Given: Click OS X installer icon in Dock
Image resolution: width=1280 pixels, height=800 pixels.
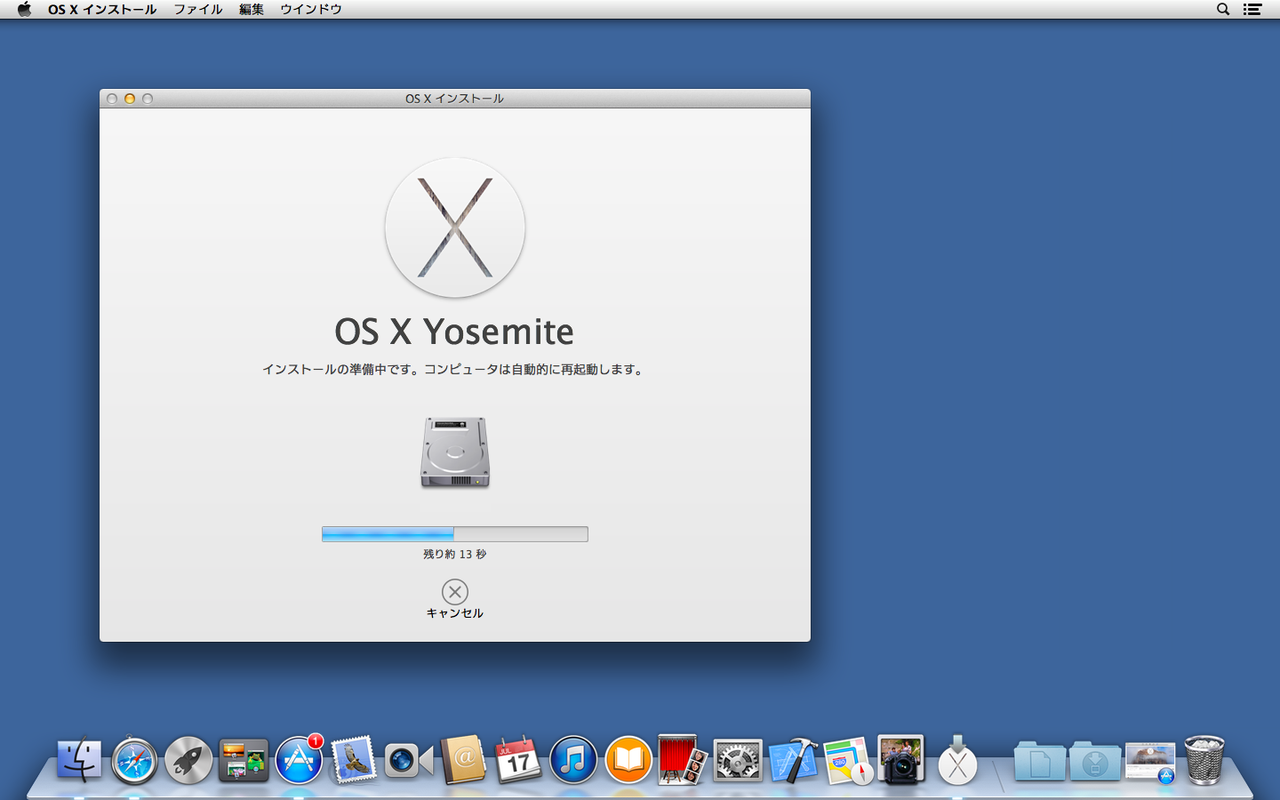Looking at the screenshot, I should point(957,760).
